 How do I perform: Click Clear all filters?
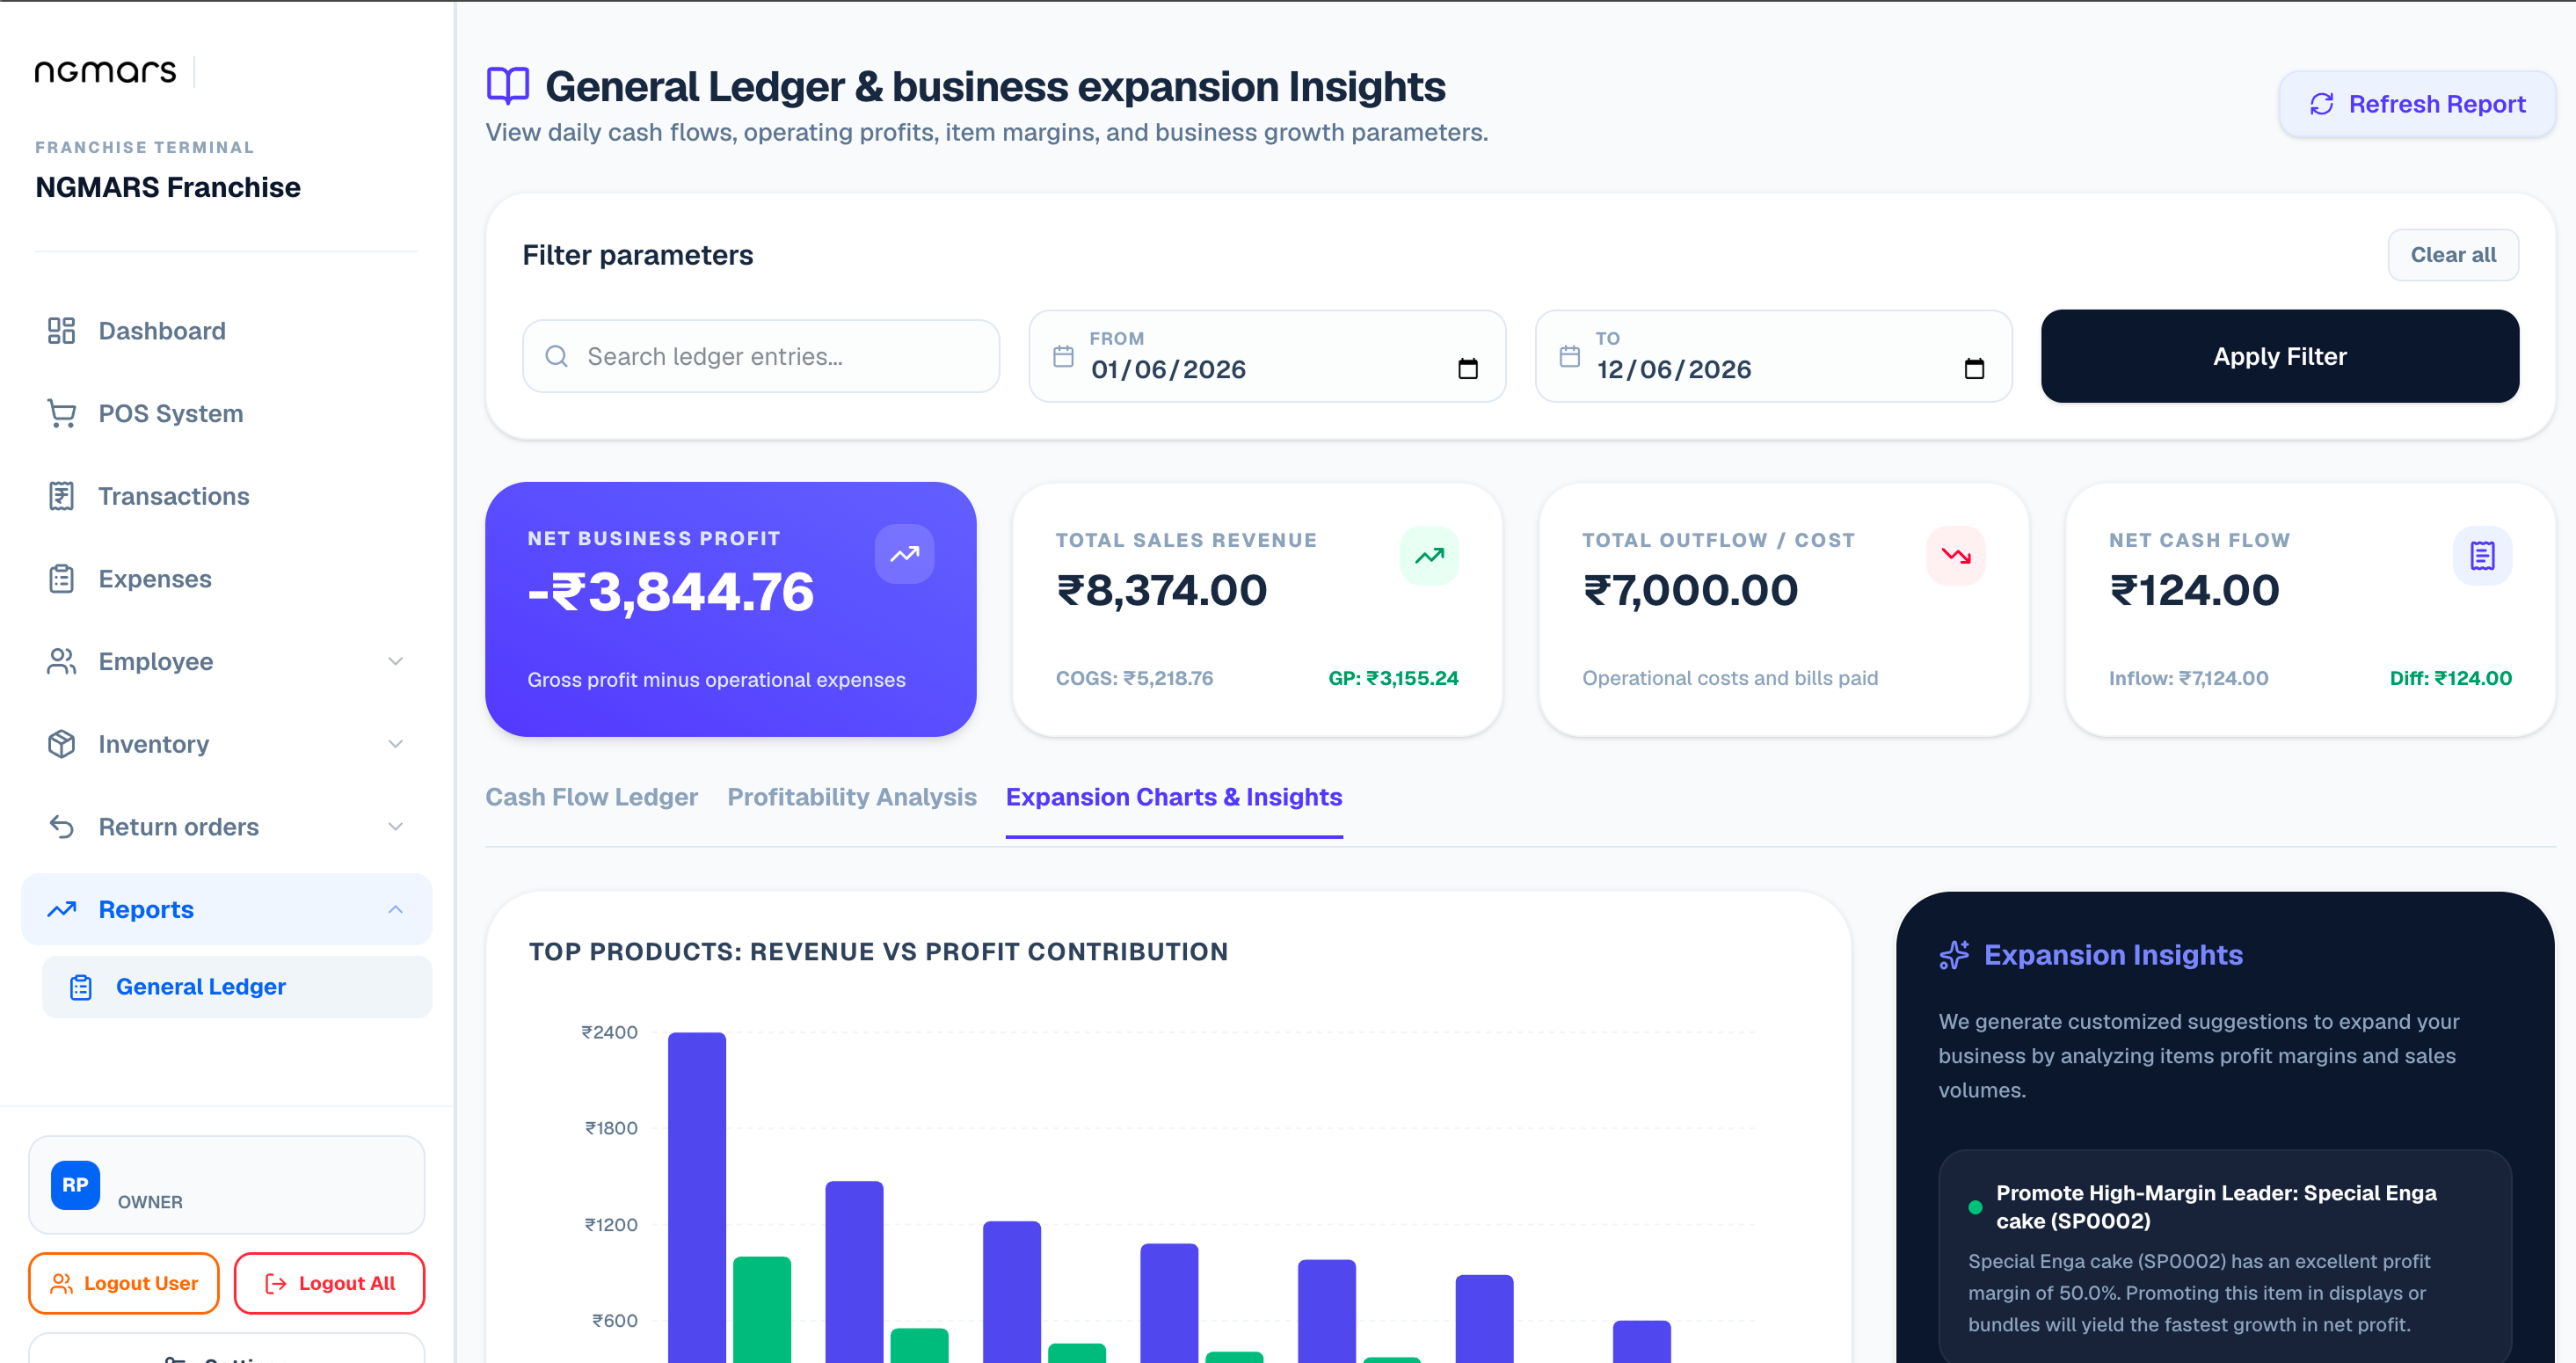pos(2453,255)
